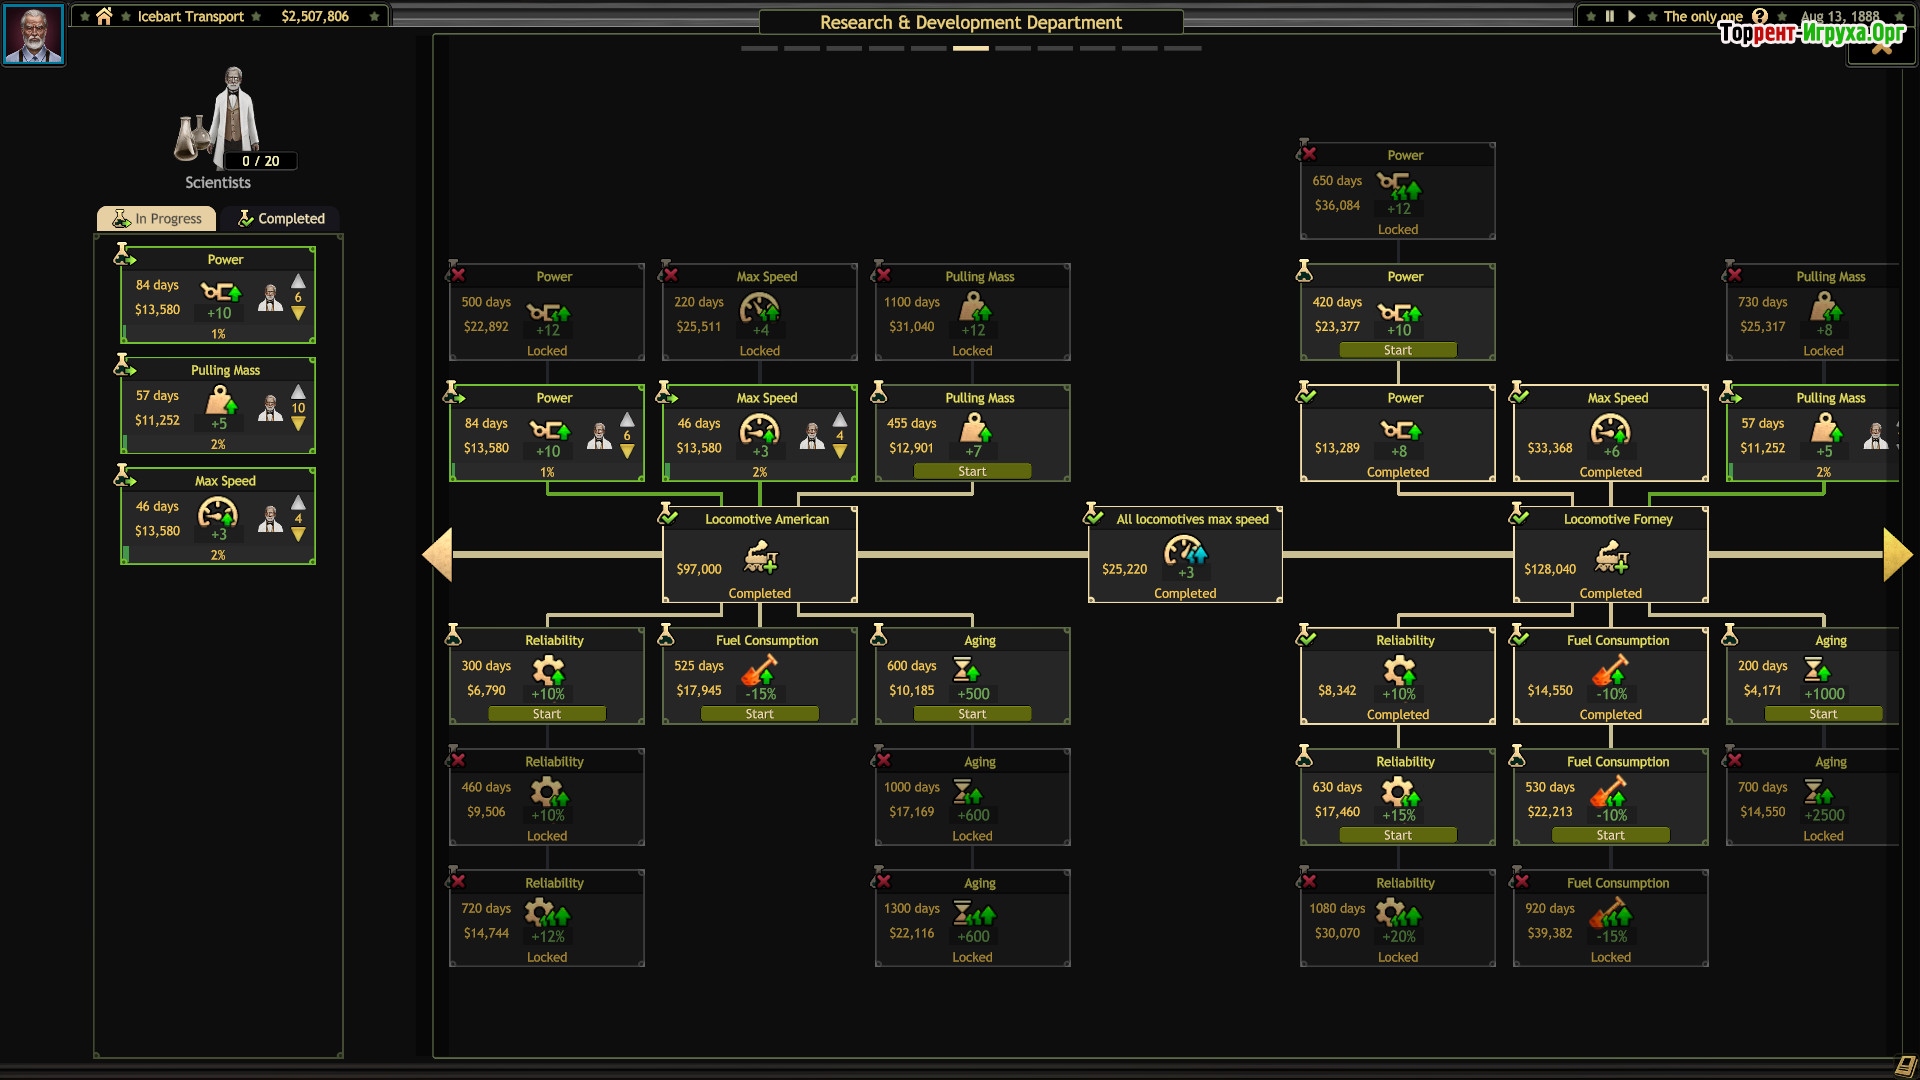Start Reliability 300 days research

click(547, 714)
